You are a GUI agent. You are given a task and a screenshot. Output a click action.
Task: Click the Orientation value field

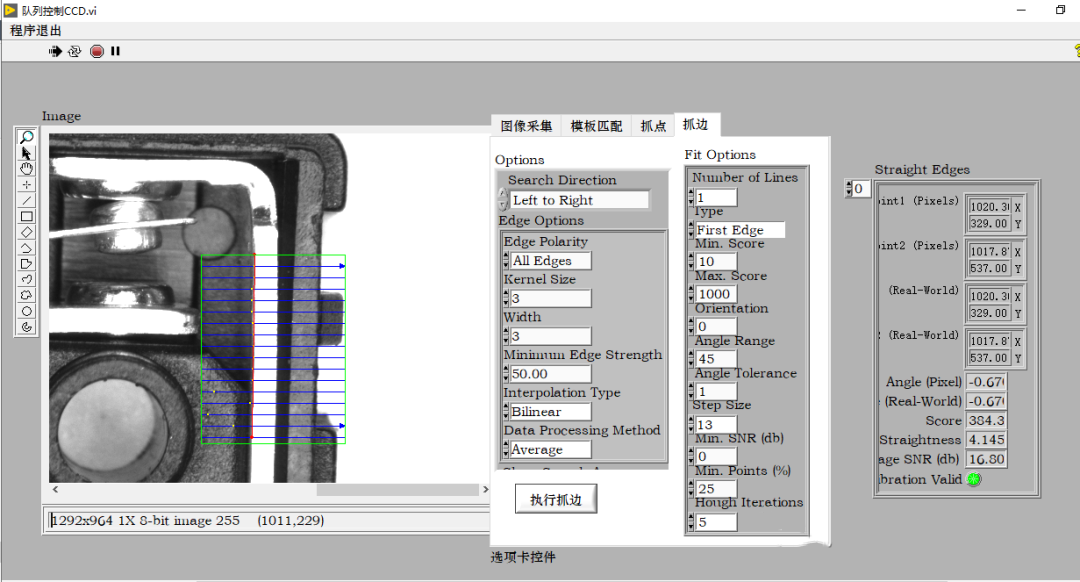716,326
